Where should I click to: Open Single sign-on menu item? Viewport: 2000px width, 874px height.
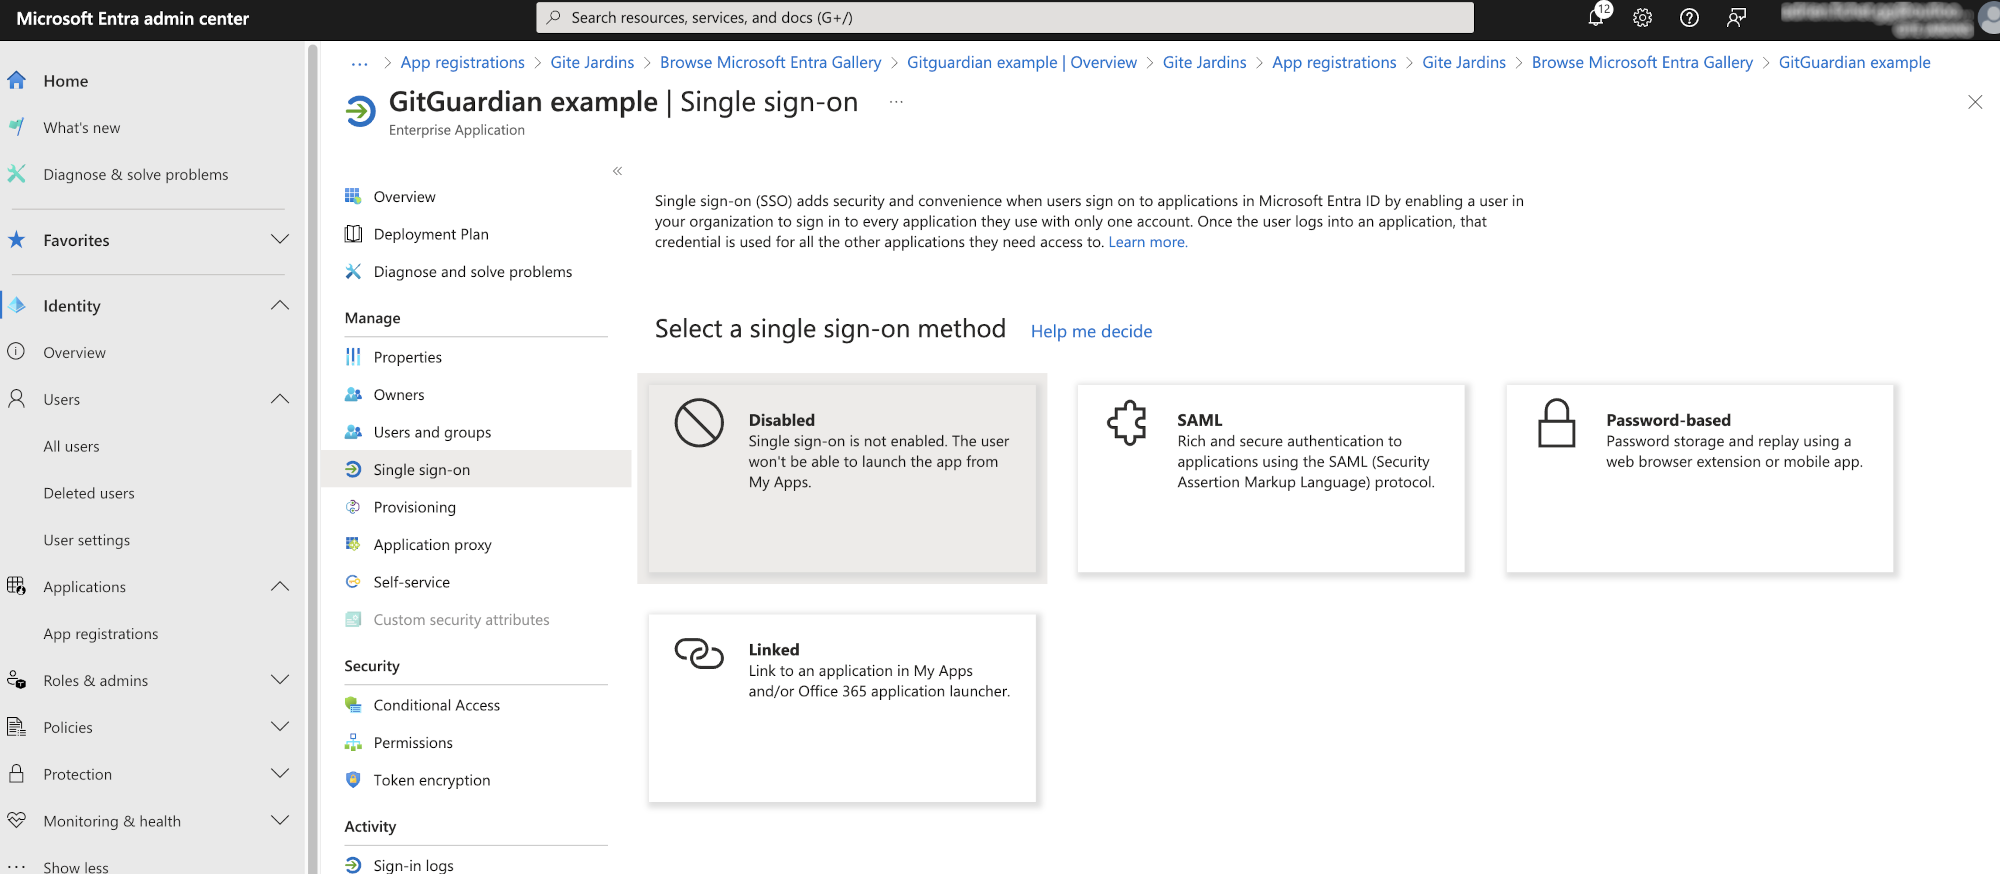[x=476, y=469]
